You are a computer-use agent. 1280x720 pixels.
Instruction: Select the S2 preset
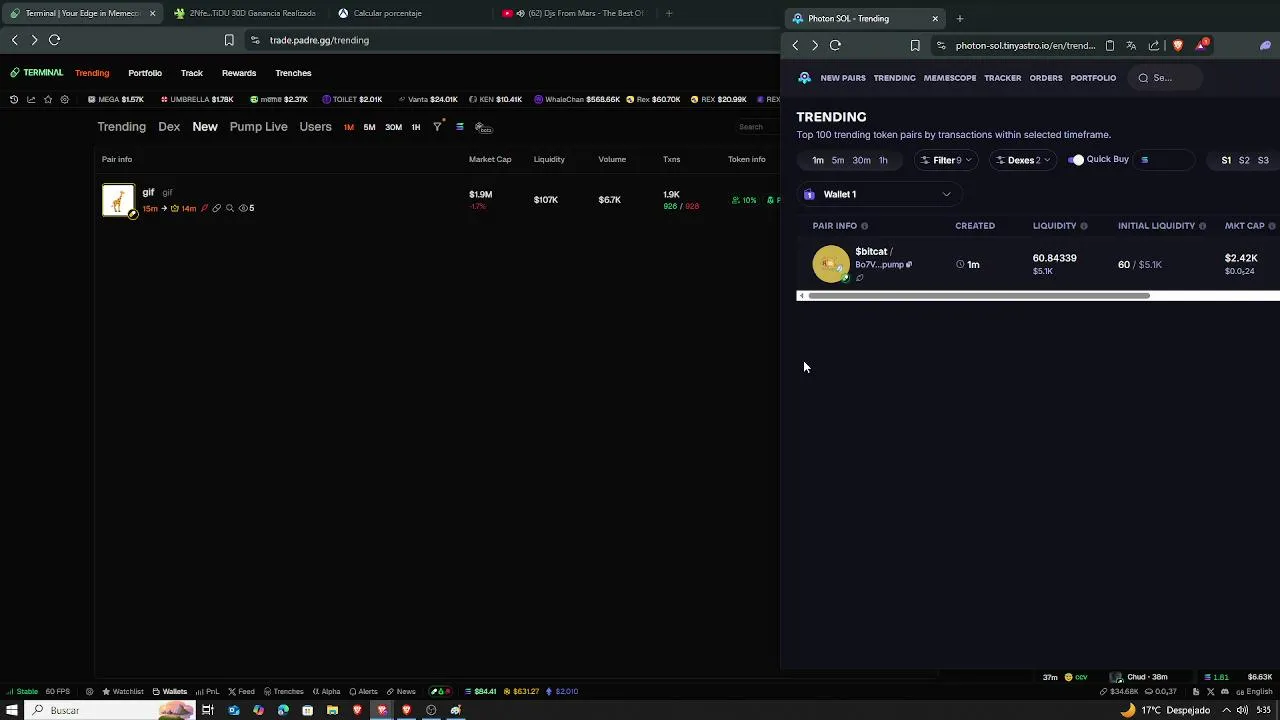click(x=1244, y=160)
